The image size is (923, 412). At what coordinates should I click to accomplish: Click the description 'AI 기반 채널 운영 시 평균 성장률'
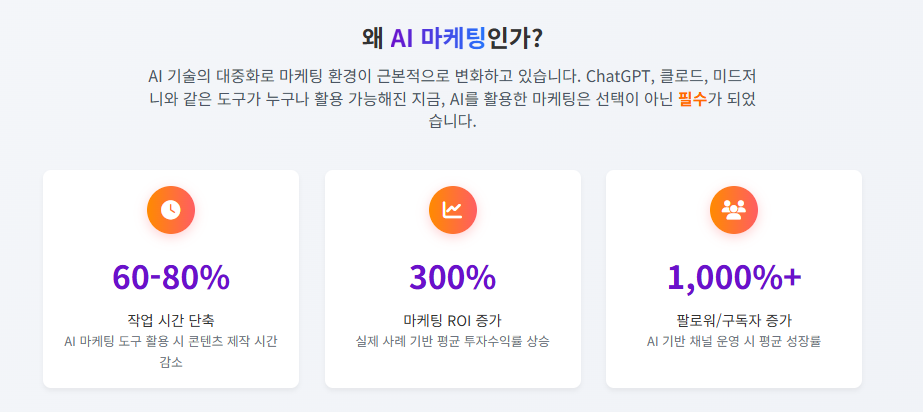click(734, 341)
